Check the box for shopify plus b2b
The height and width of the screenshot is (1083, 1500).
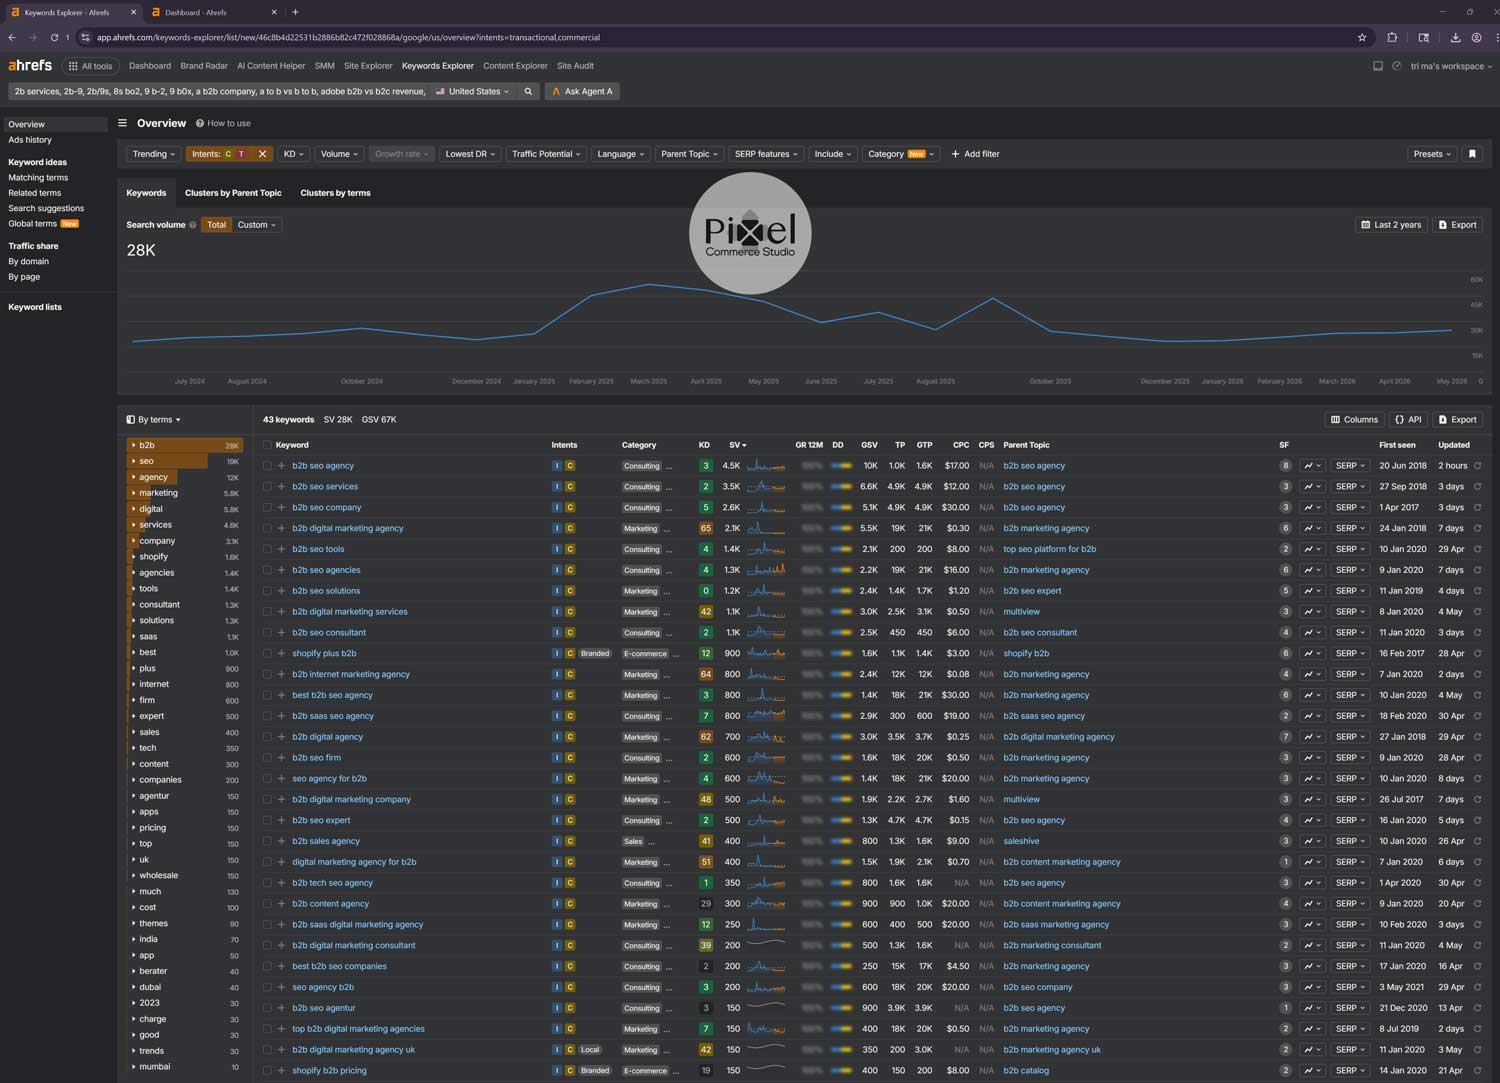[x=267, y=654]
